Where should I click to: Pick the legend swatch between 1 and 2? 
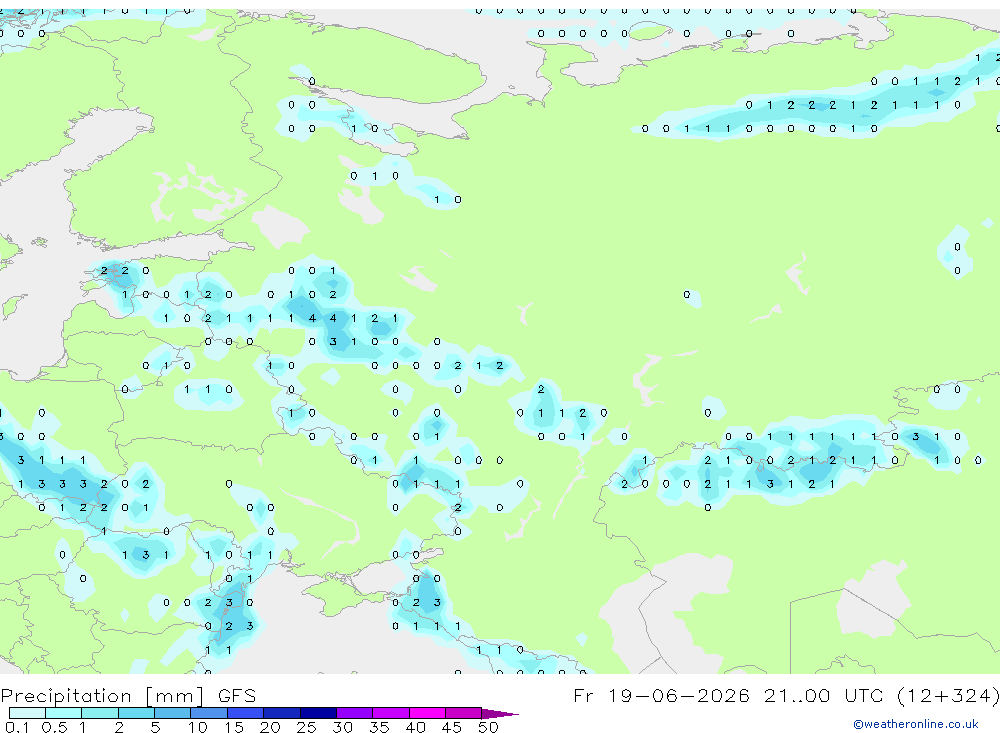point(100,713)
